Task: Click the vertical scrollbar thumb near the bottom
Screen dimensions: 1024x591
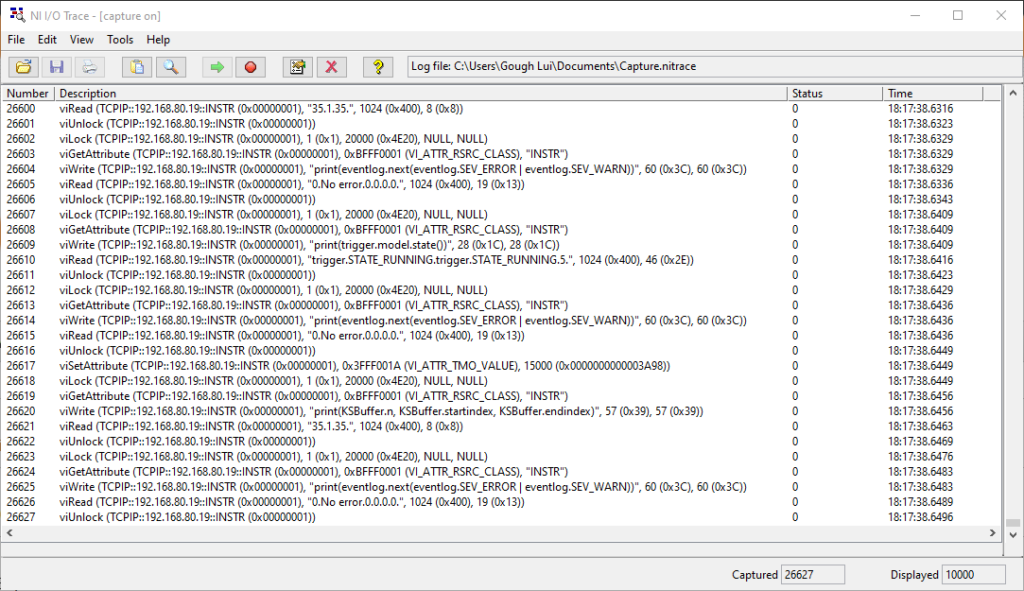Action: tap(1013, 522)
